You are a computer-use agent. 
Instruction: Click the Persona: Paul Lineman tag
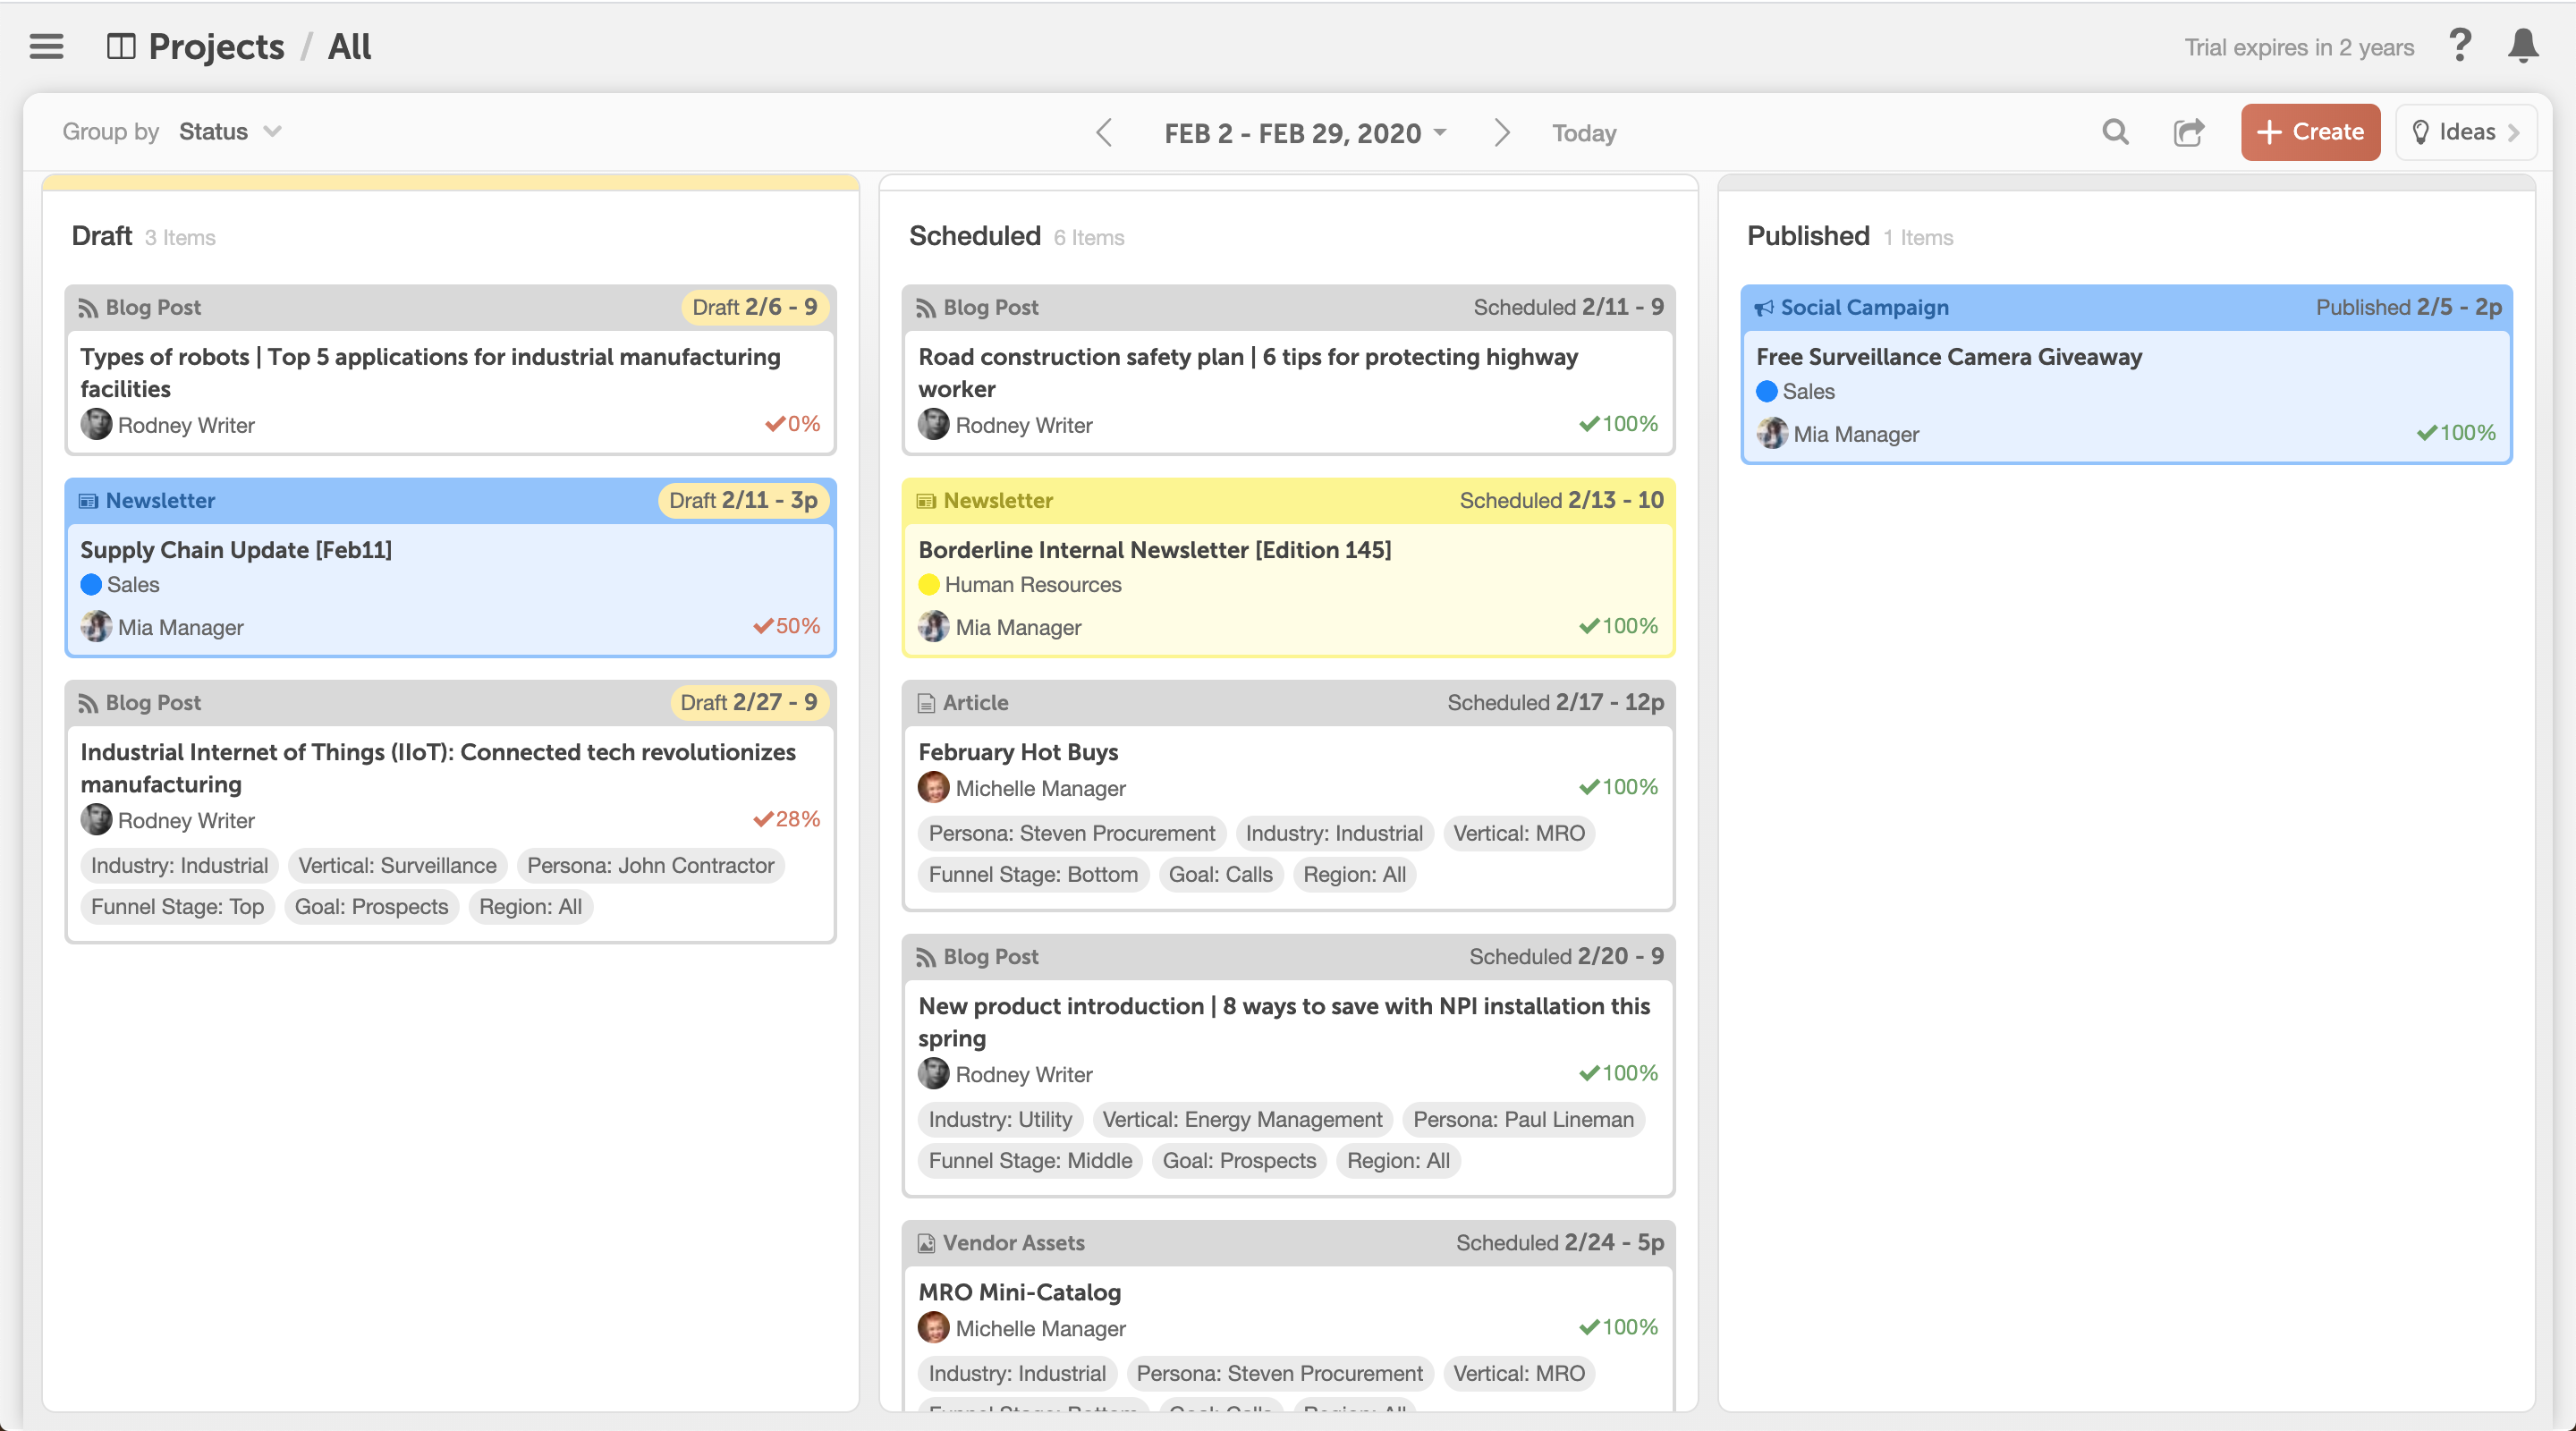click(x=1523, y=1120)
